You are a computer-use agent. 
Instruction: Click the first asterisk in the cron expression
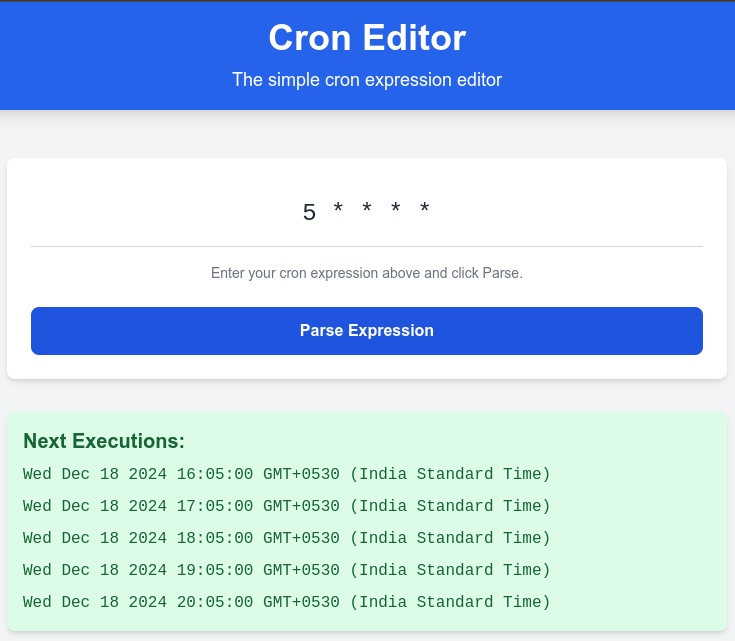(338, 210)
